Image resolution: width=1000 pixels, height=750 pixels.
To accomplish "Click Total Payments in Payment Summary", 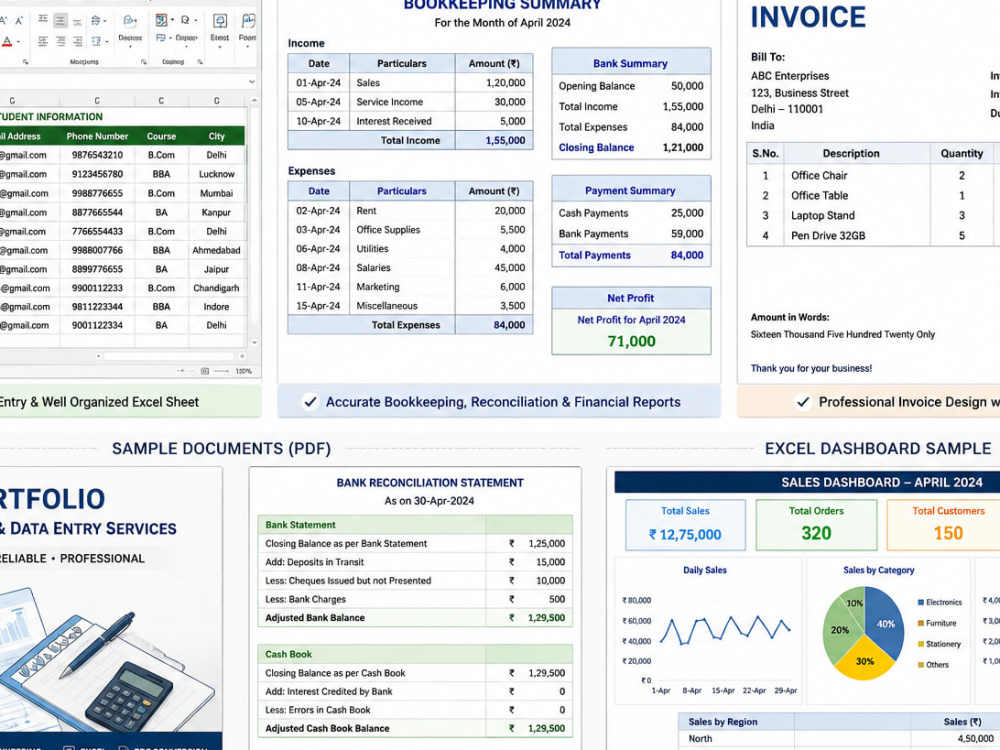I will [631, 255].
